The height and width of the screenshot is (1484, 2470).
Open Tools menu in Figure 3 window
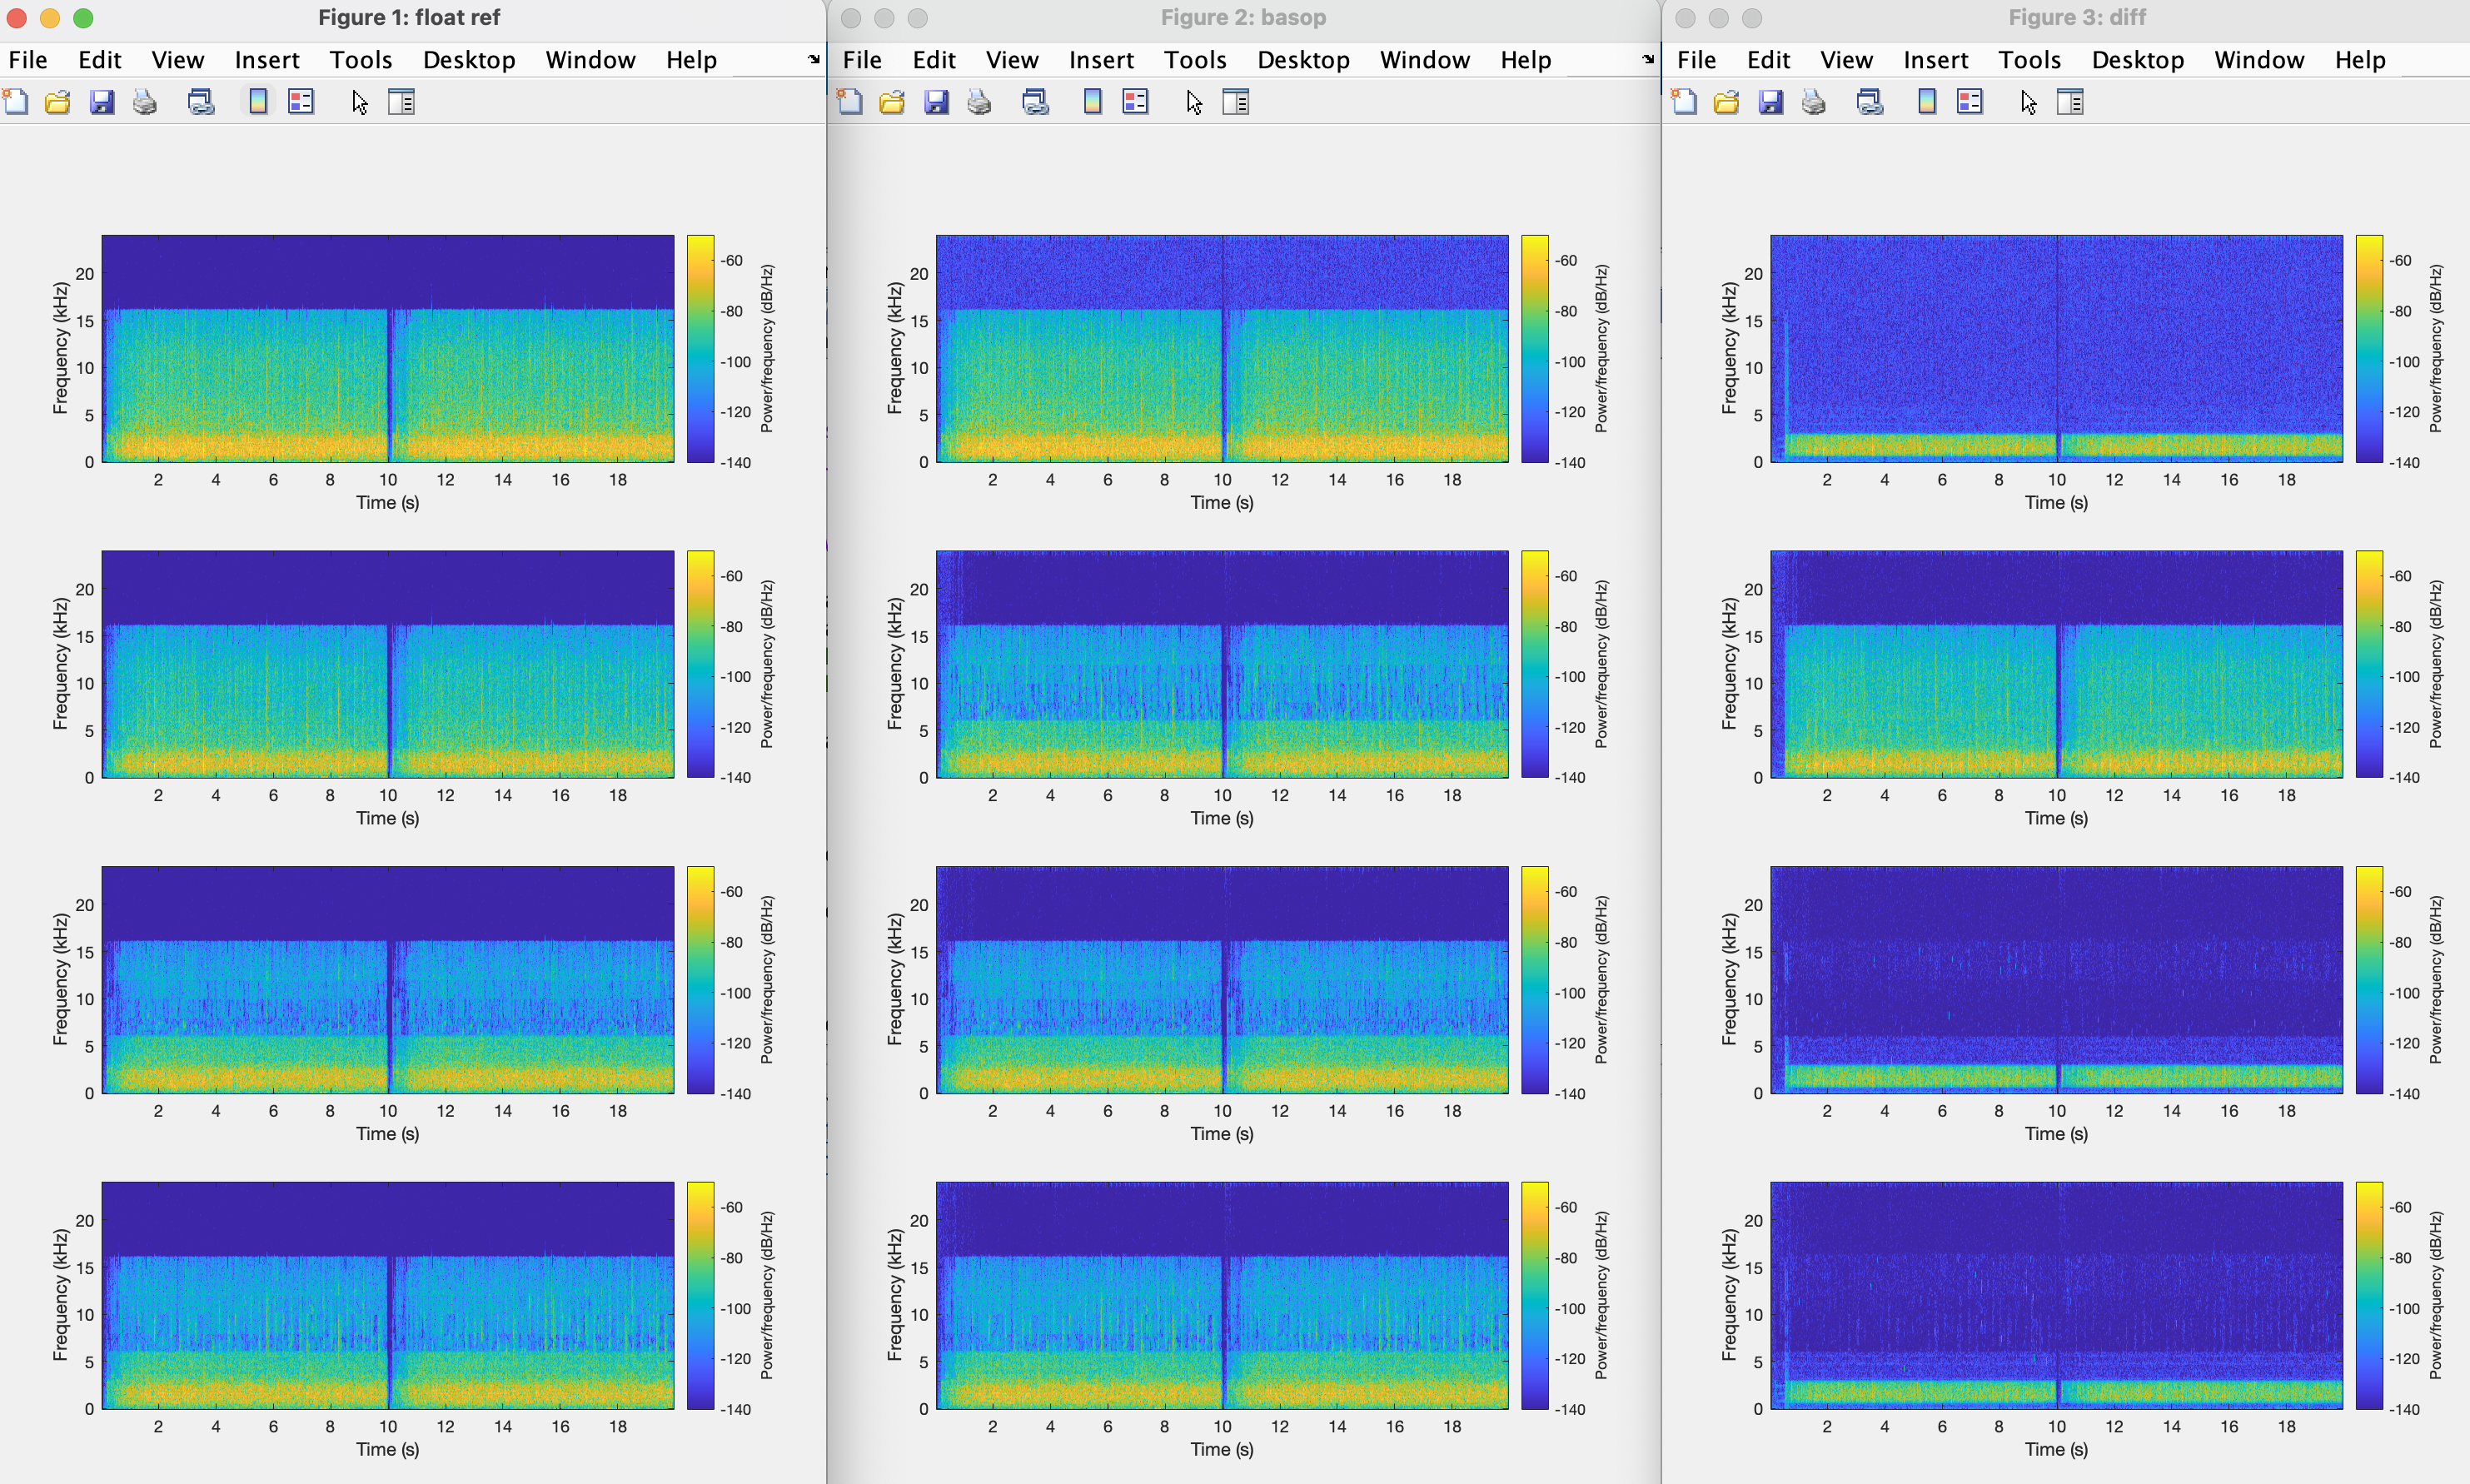(x=2029, y=60)
